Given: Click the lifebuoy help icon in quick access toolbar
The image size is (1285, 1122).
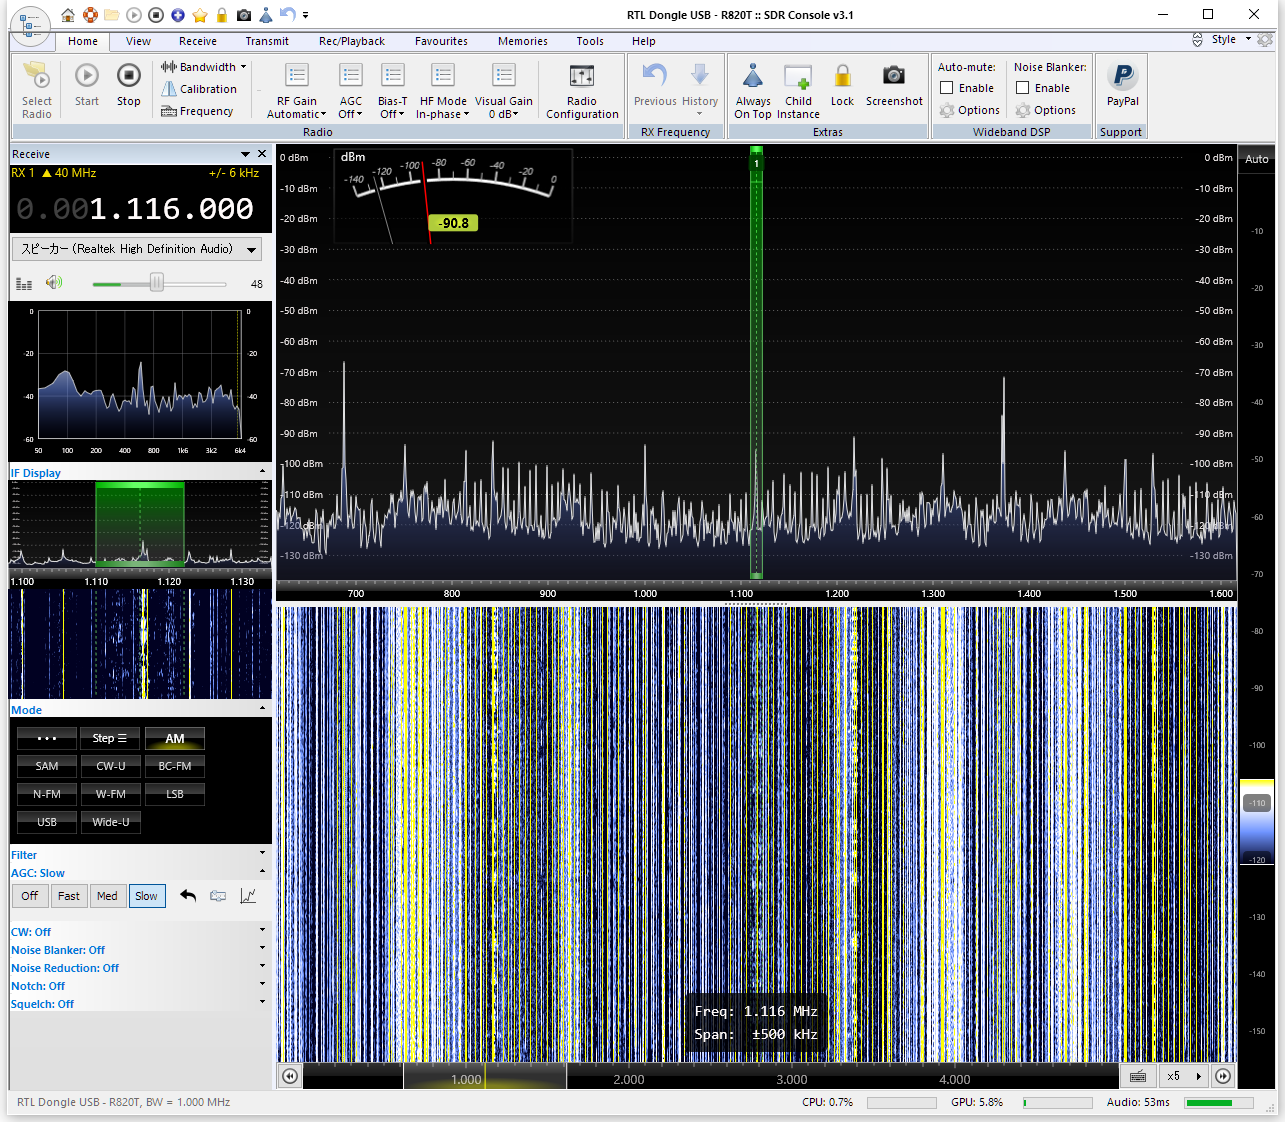Looking at the screenshot, I should coord(90,15).
